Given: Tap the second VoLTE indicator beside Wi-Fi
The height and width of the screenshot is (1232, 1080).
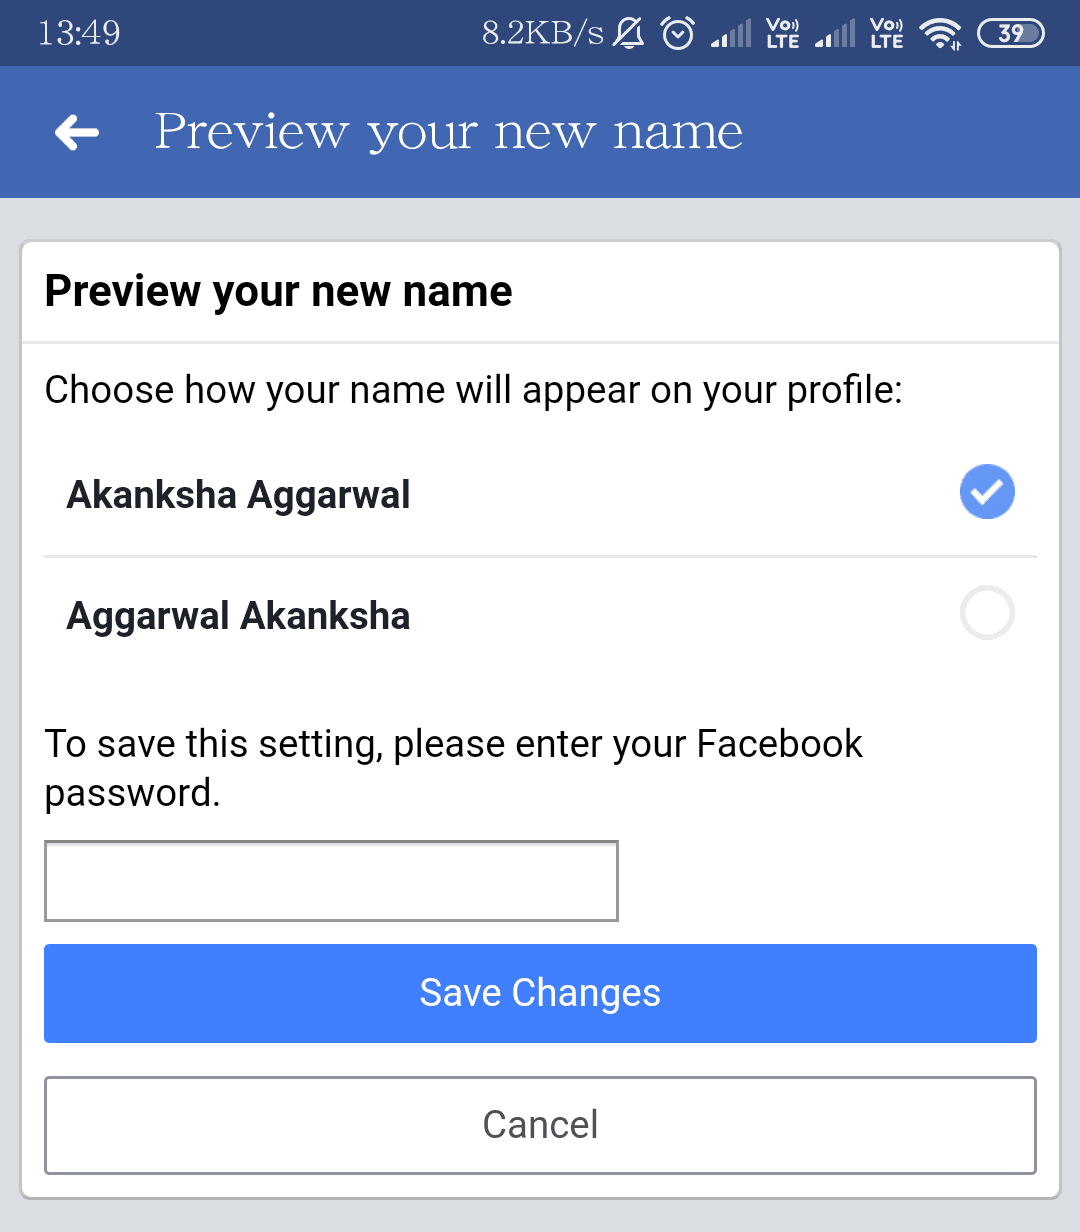Looking at the screenshot, I should (886, 34).
